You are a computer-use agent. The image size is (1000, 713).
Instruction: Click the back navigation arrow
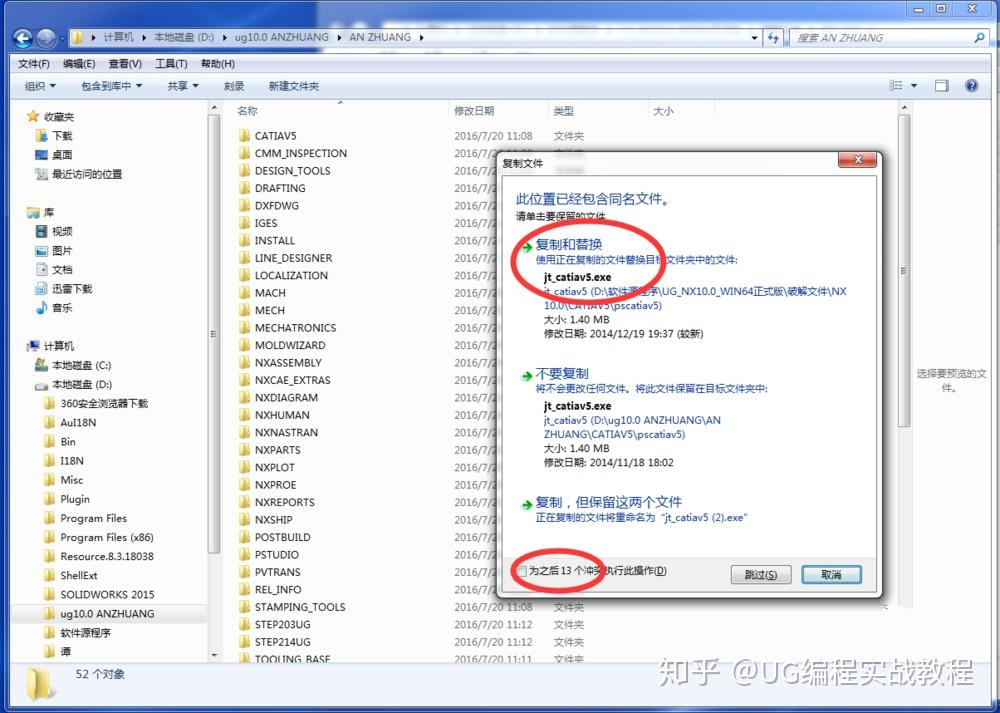22,37
